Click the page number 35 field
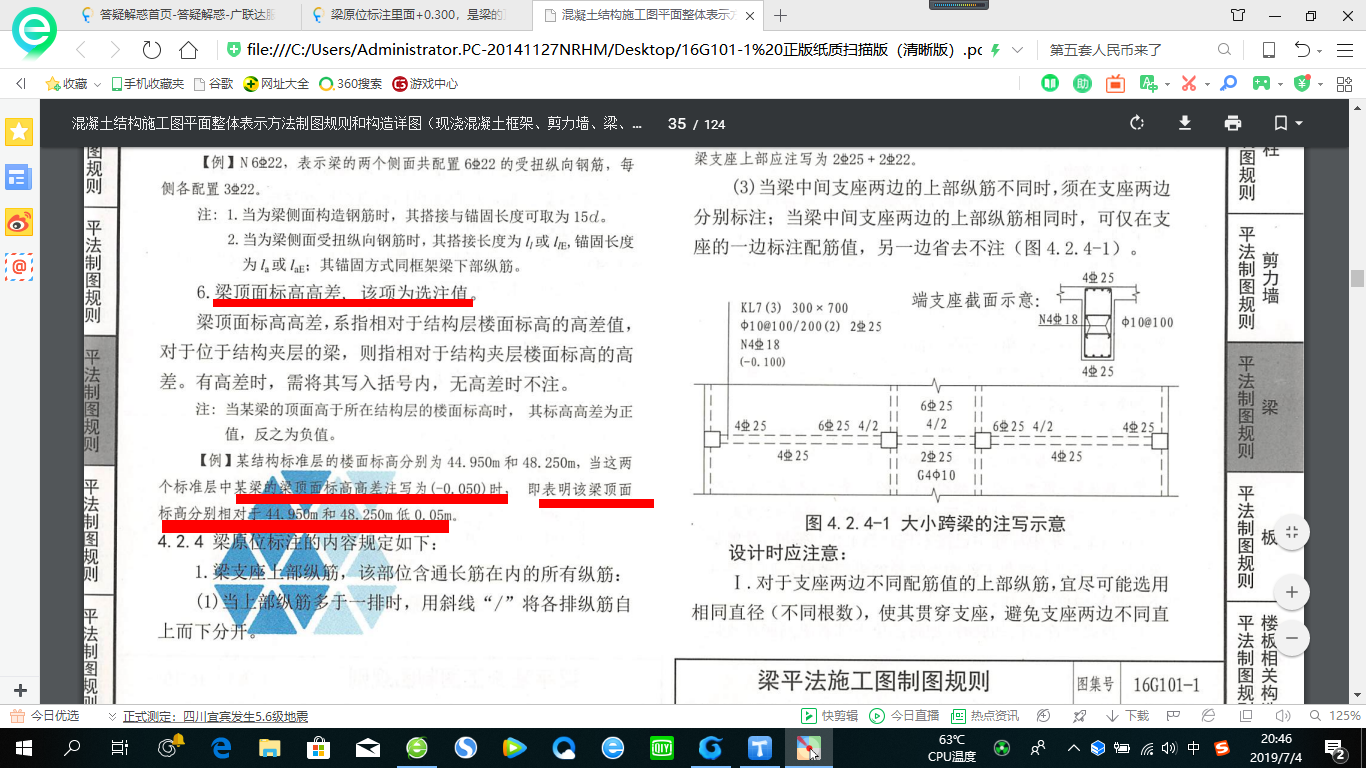 (x=677, y=124)
